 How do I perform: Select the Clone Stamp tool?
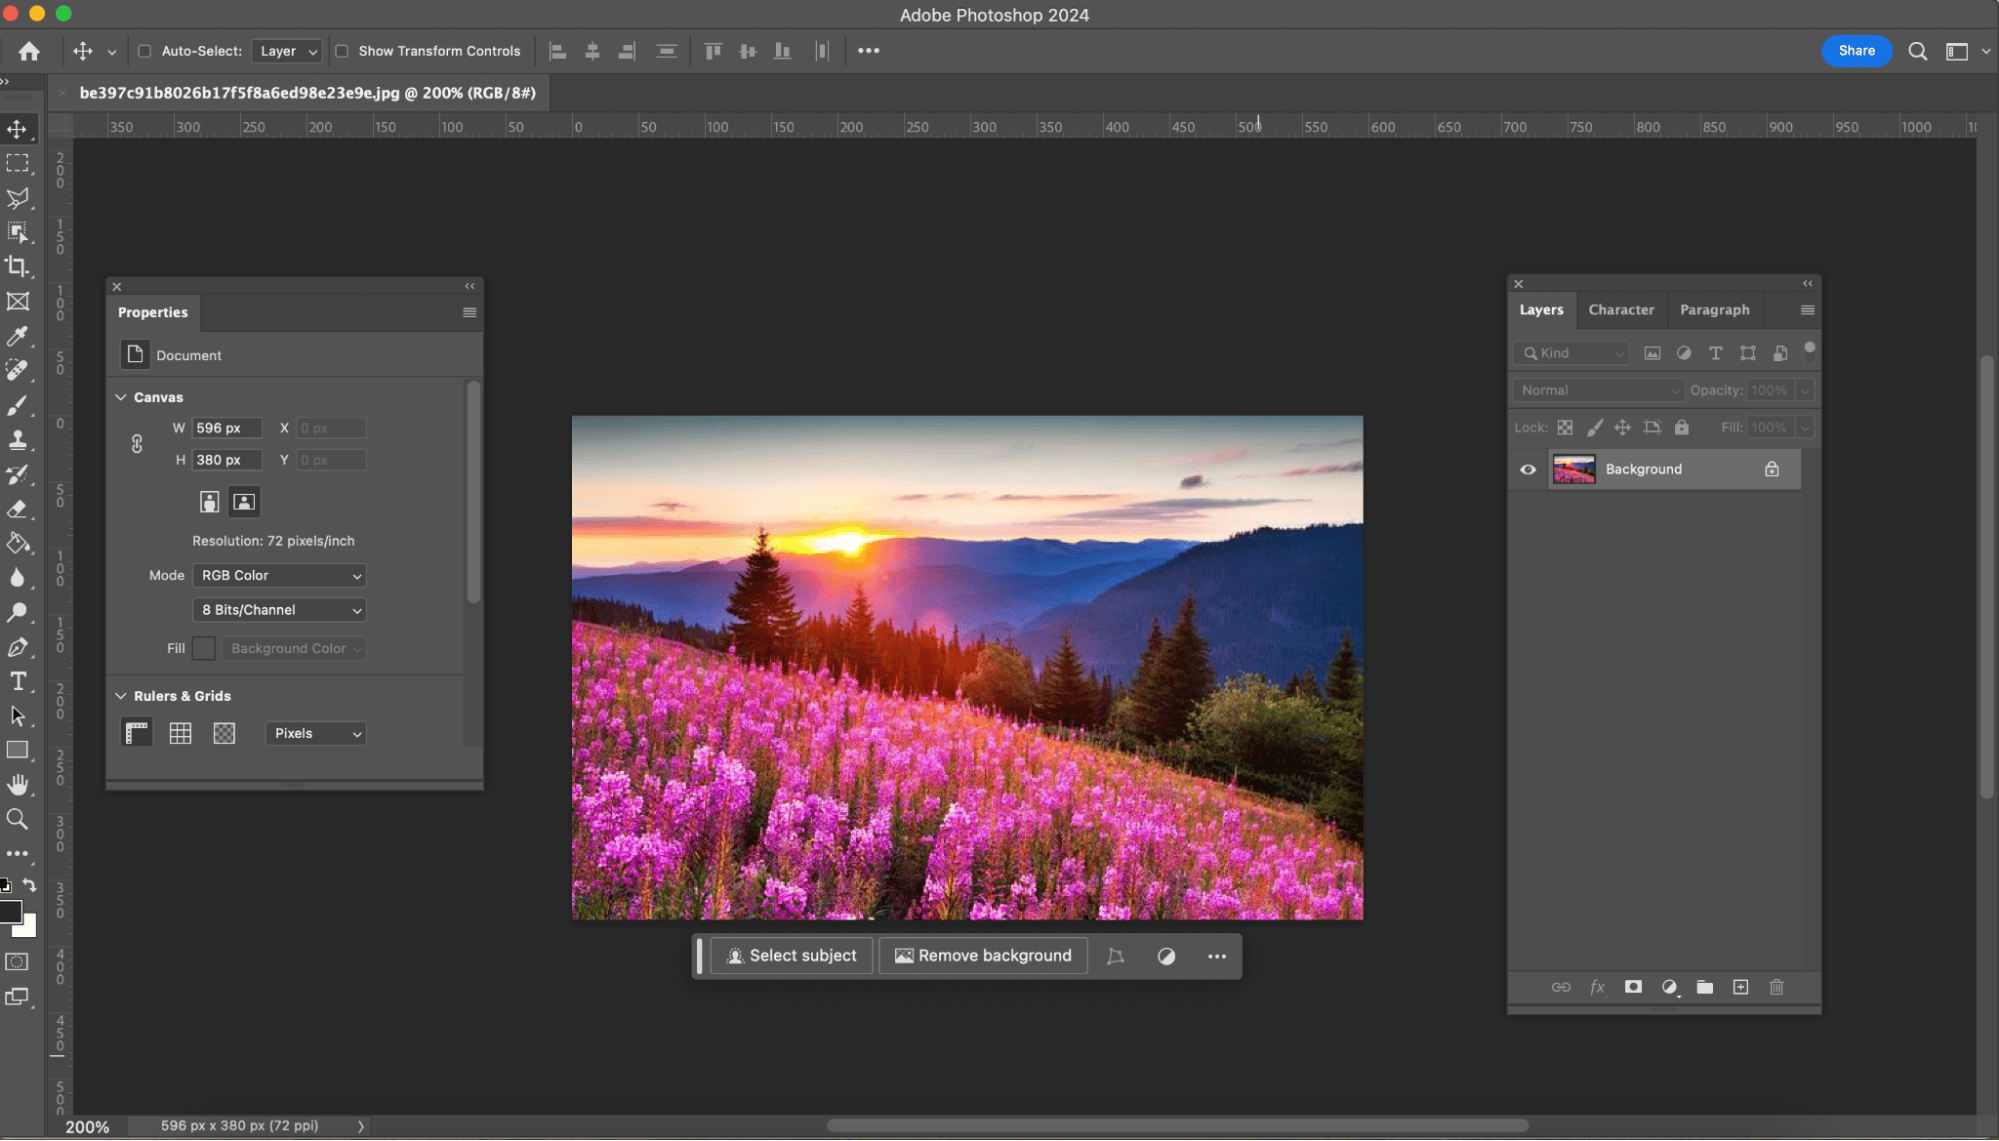click(17, 439)
